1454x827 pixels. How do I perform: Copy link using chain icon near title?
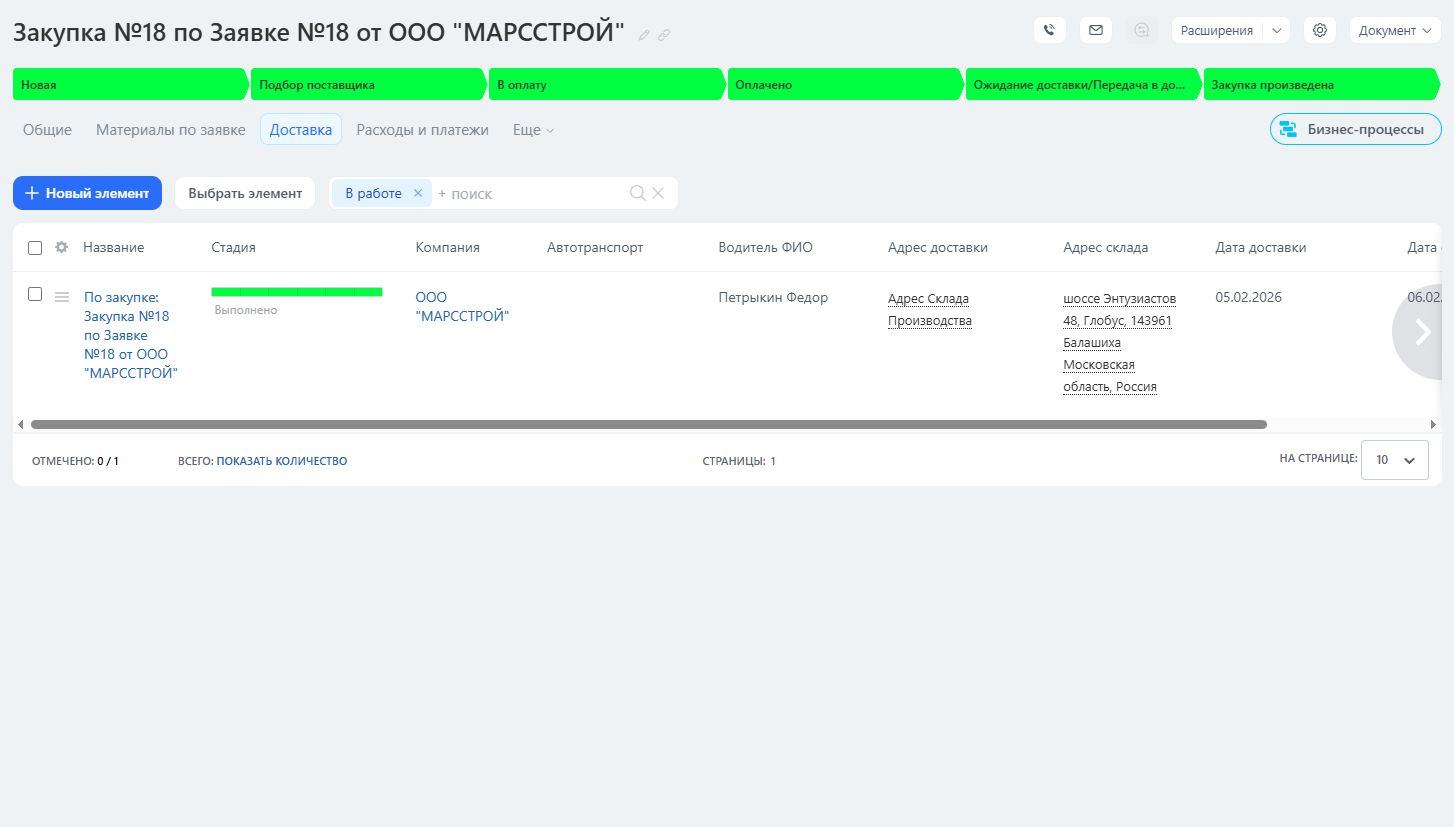664,35
